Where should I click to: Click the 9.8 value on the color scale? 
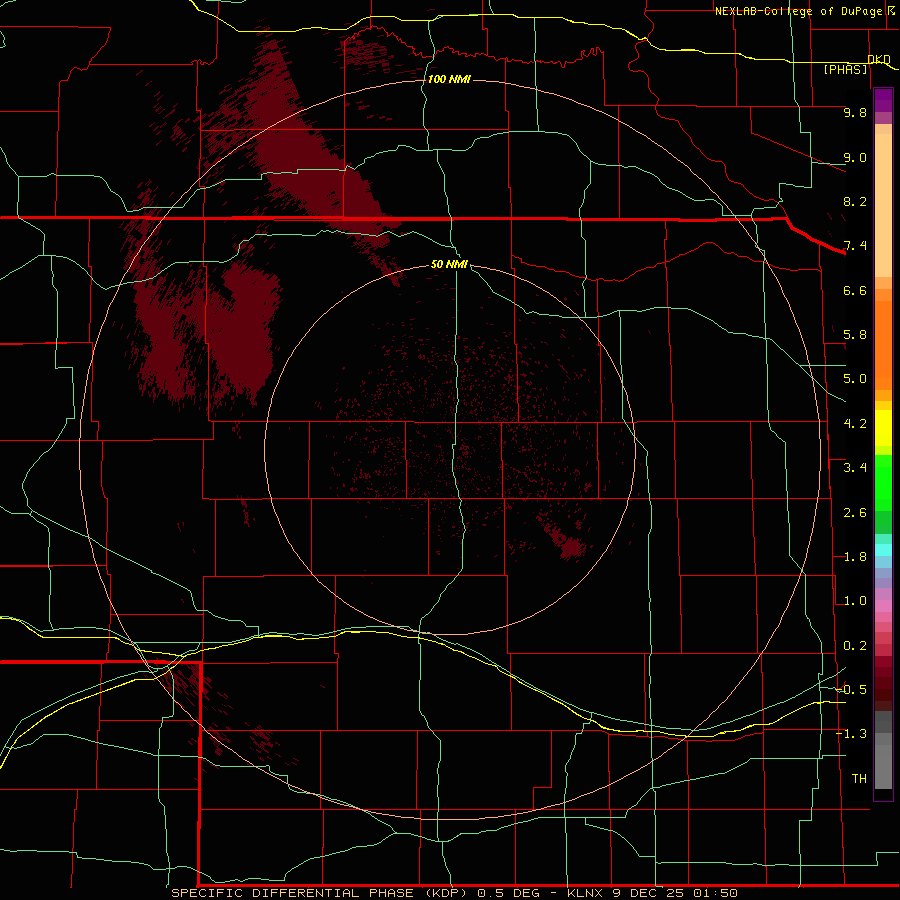(x=855, y=112)
